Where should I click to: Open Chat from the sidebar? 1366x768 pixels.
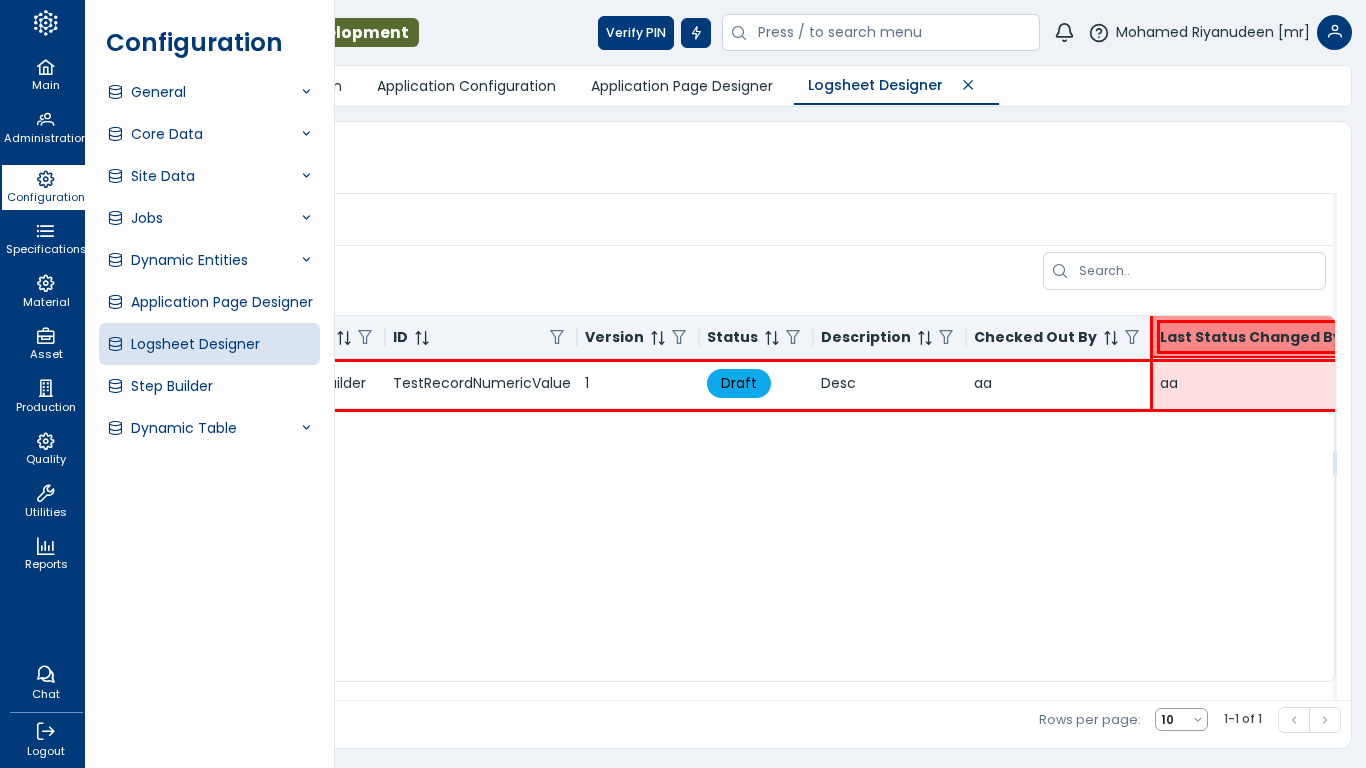pyautogui.click(x=45, y=682)
